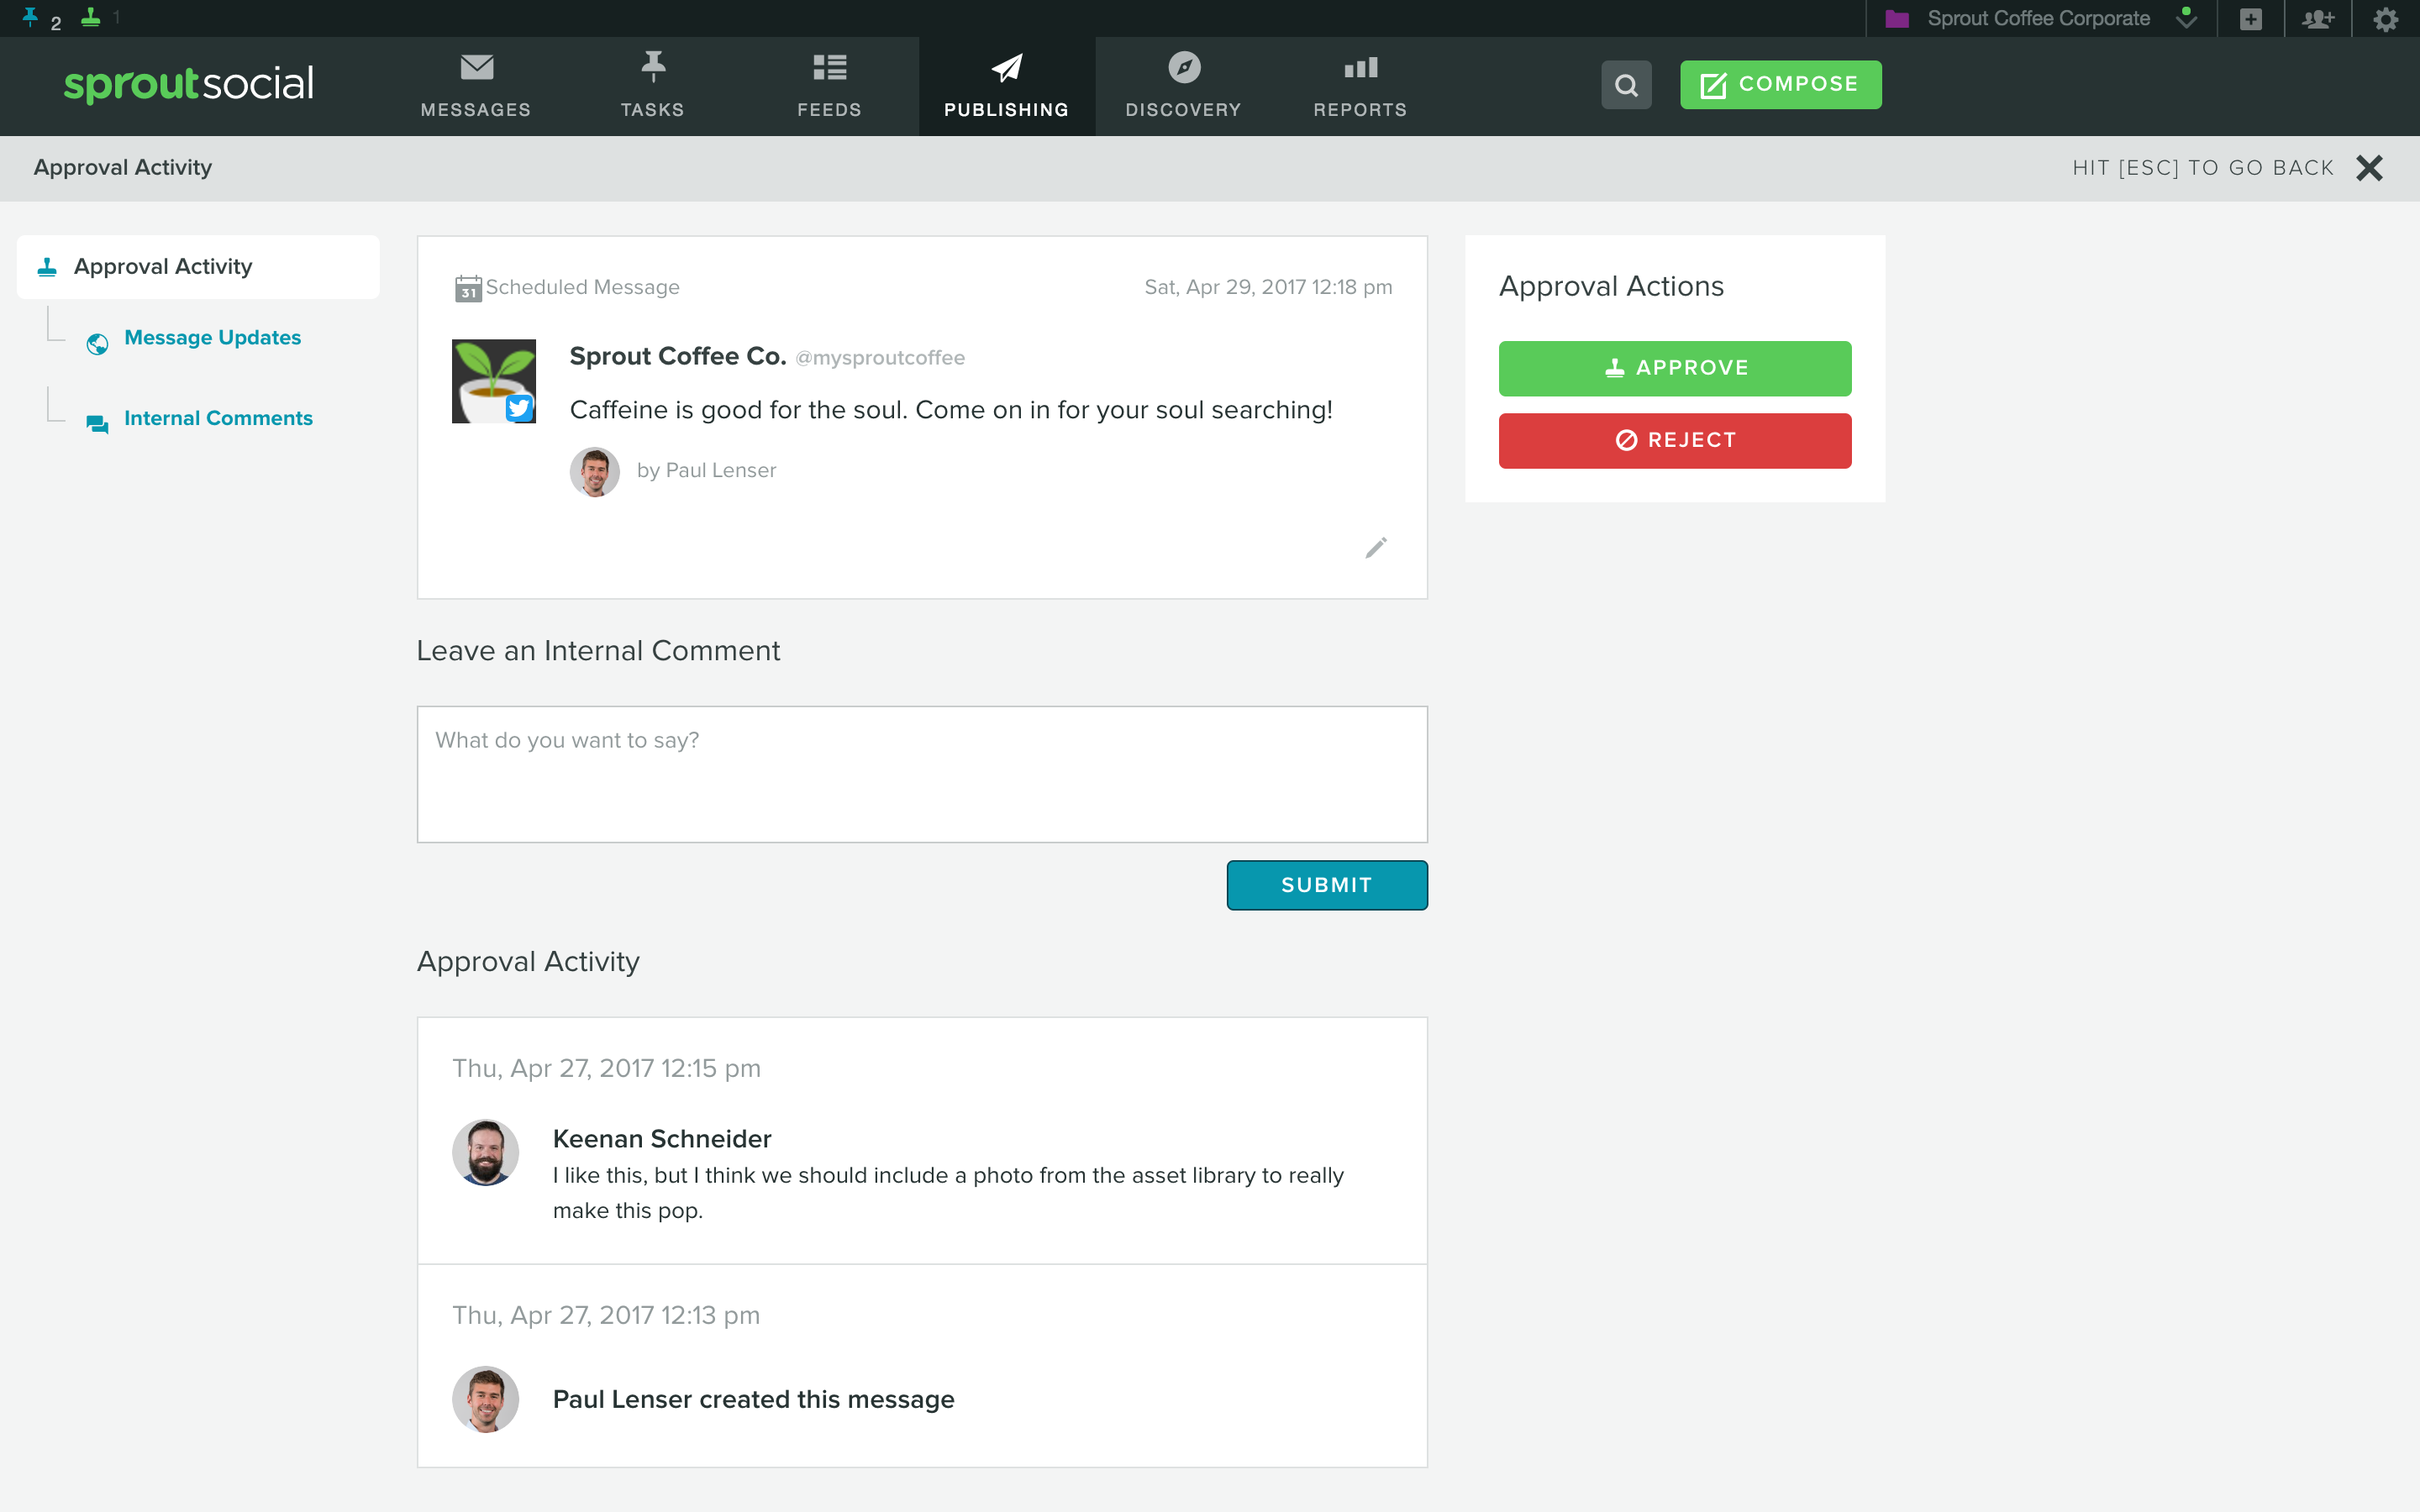Click the timestamp Thu, Apr 27, 2017 12:15 pm
Screen dimensions: 2420x1512
click(607, 1068)
